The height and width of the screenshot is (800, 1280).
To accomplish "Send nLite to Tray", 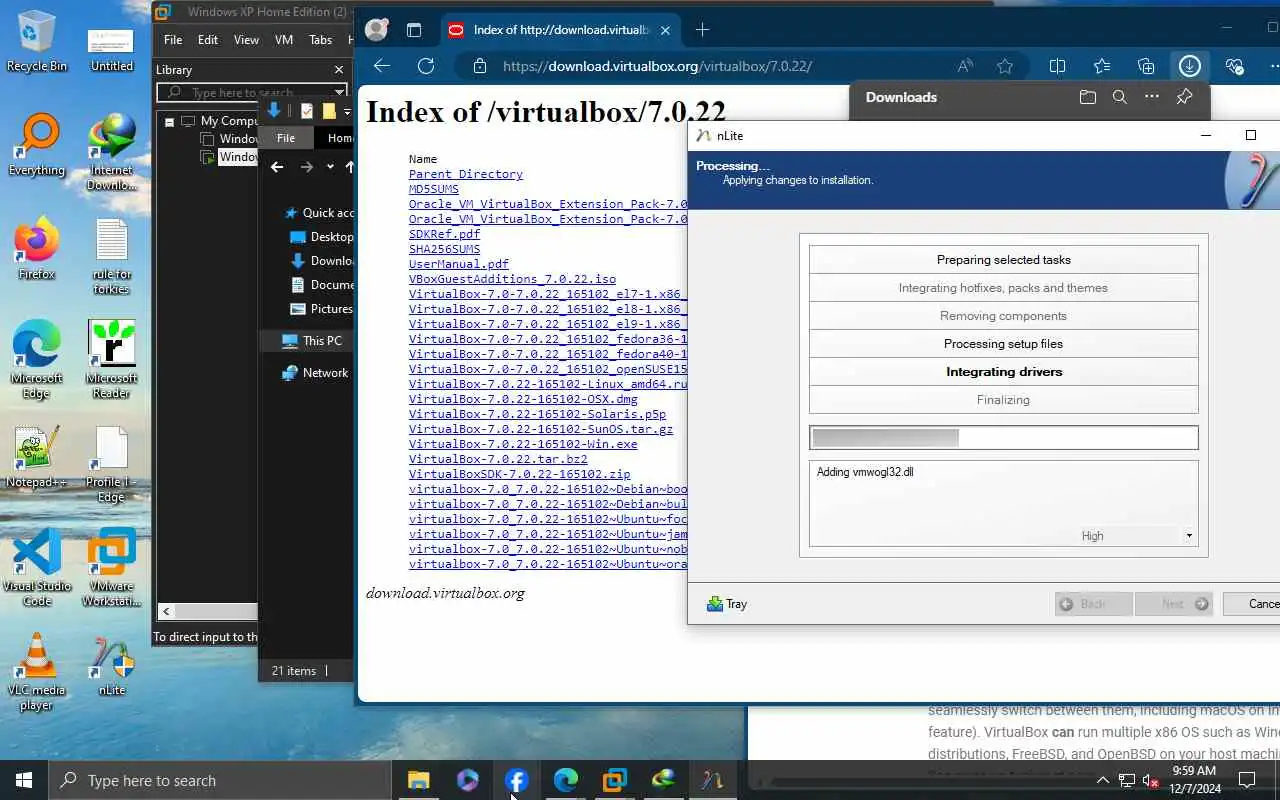I will click(x=727, y=604).
